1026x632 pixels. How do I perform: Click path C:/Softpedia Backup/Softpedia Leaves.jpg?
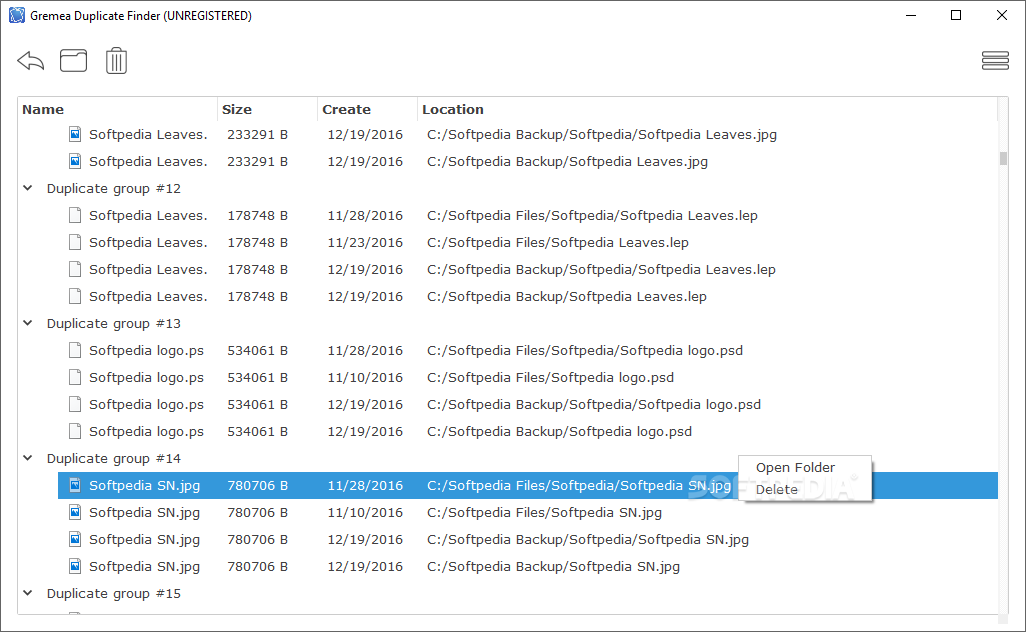(567, 162)
